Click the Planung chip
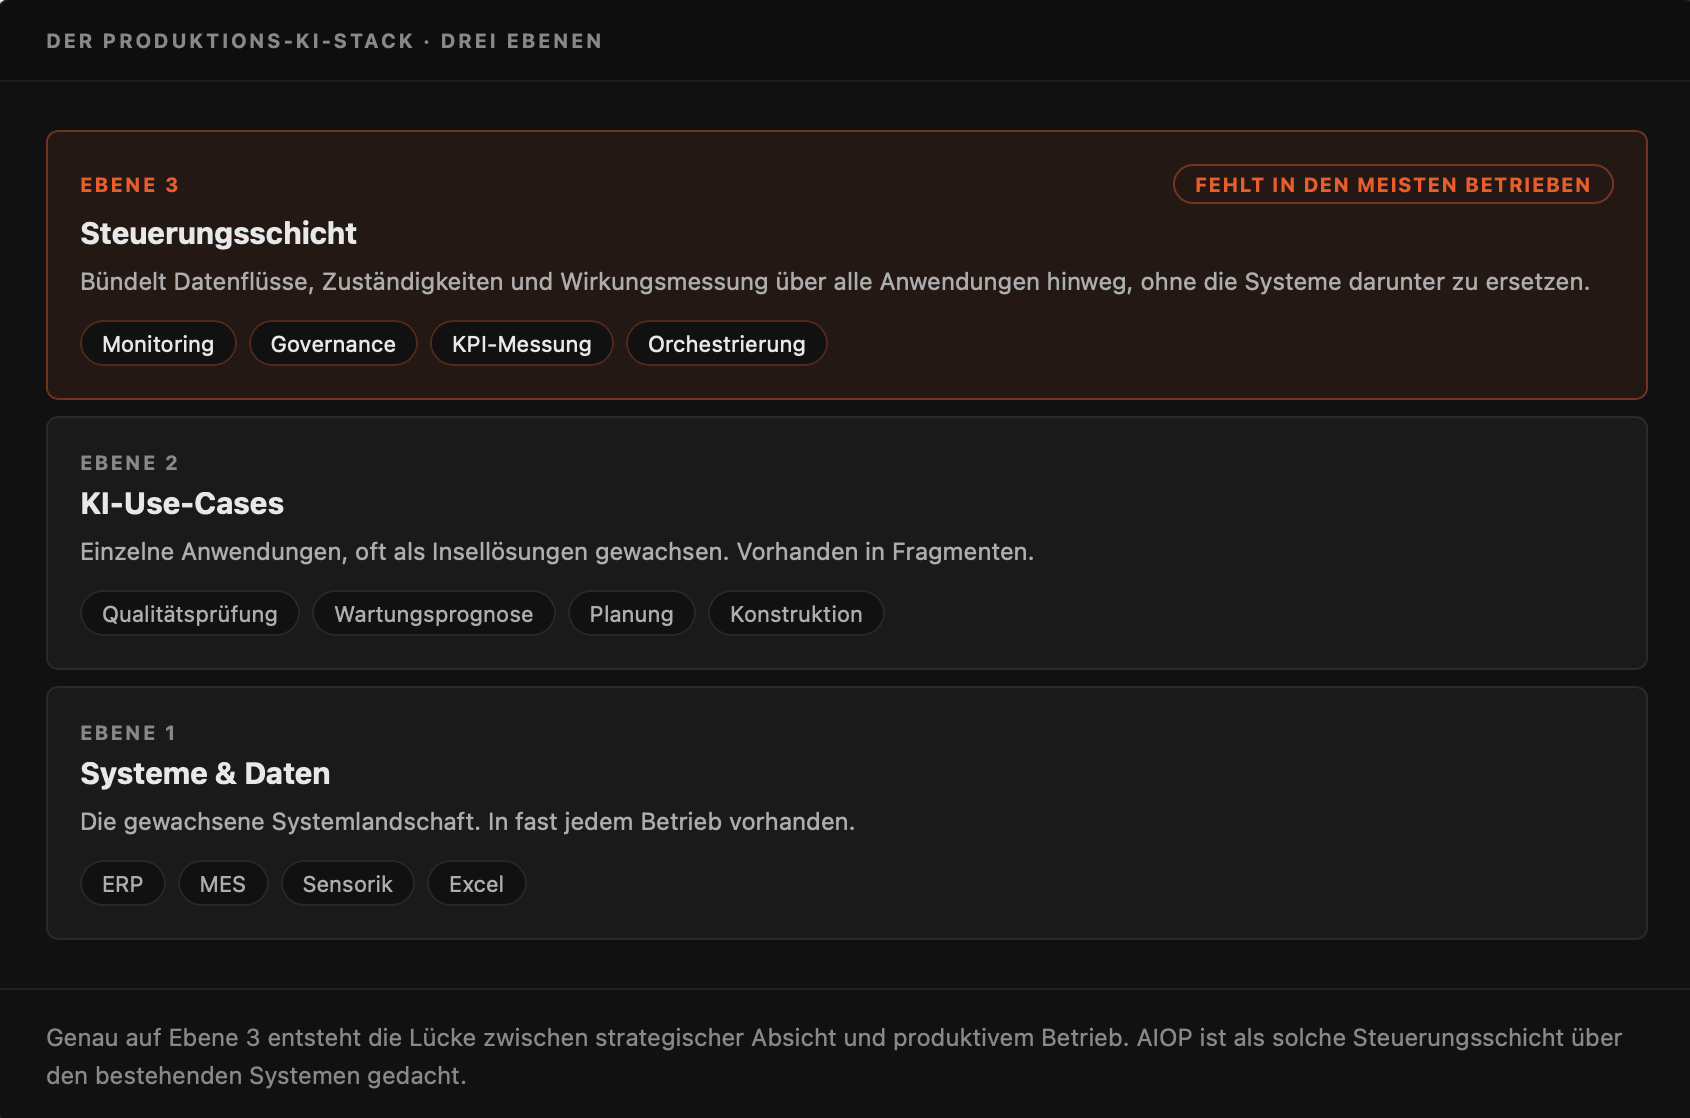The height and width of the screenshot is (1118, 1690). click(631, 613)
